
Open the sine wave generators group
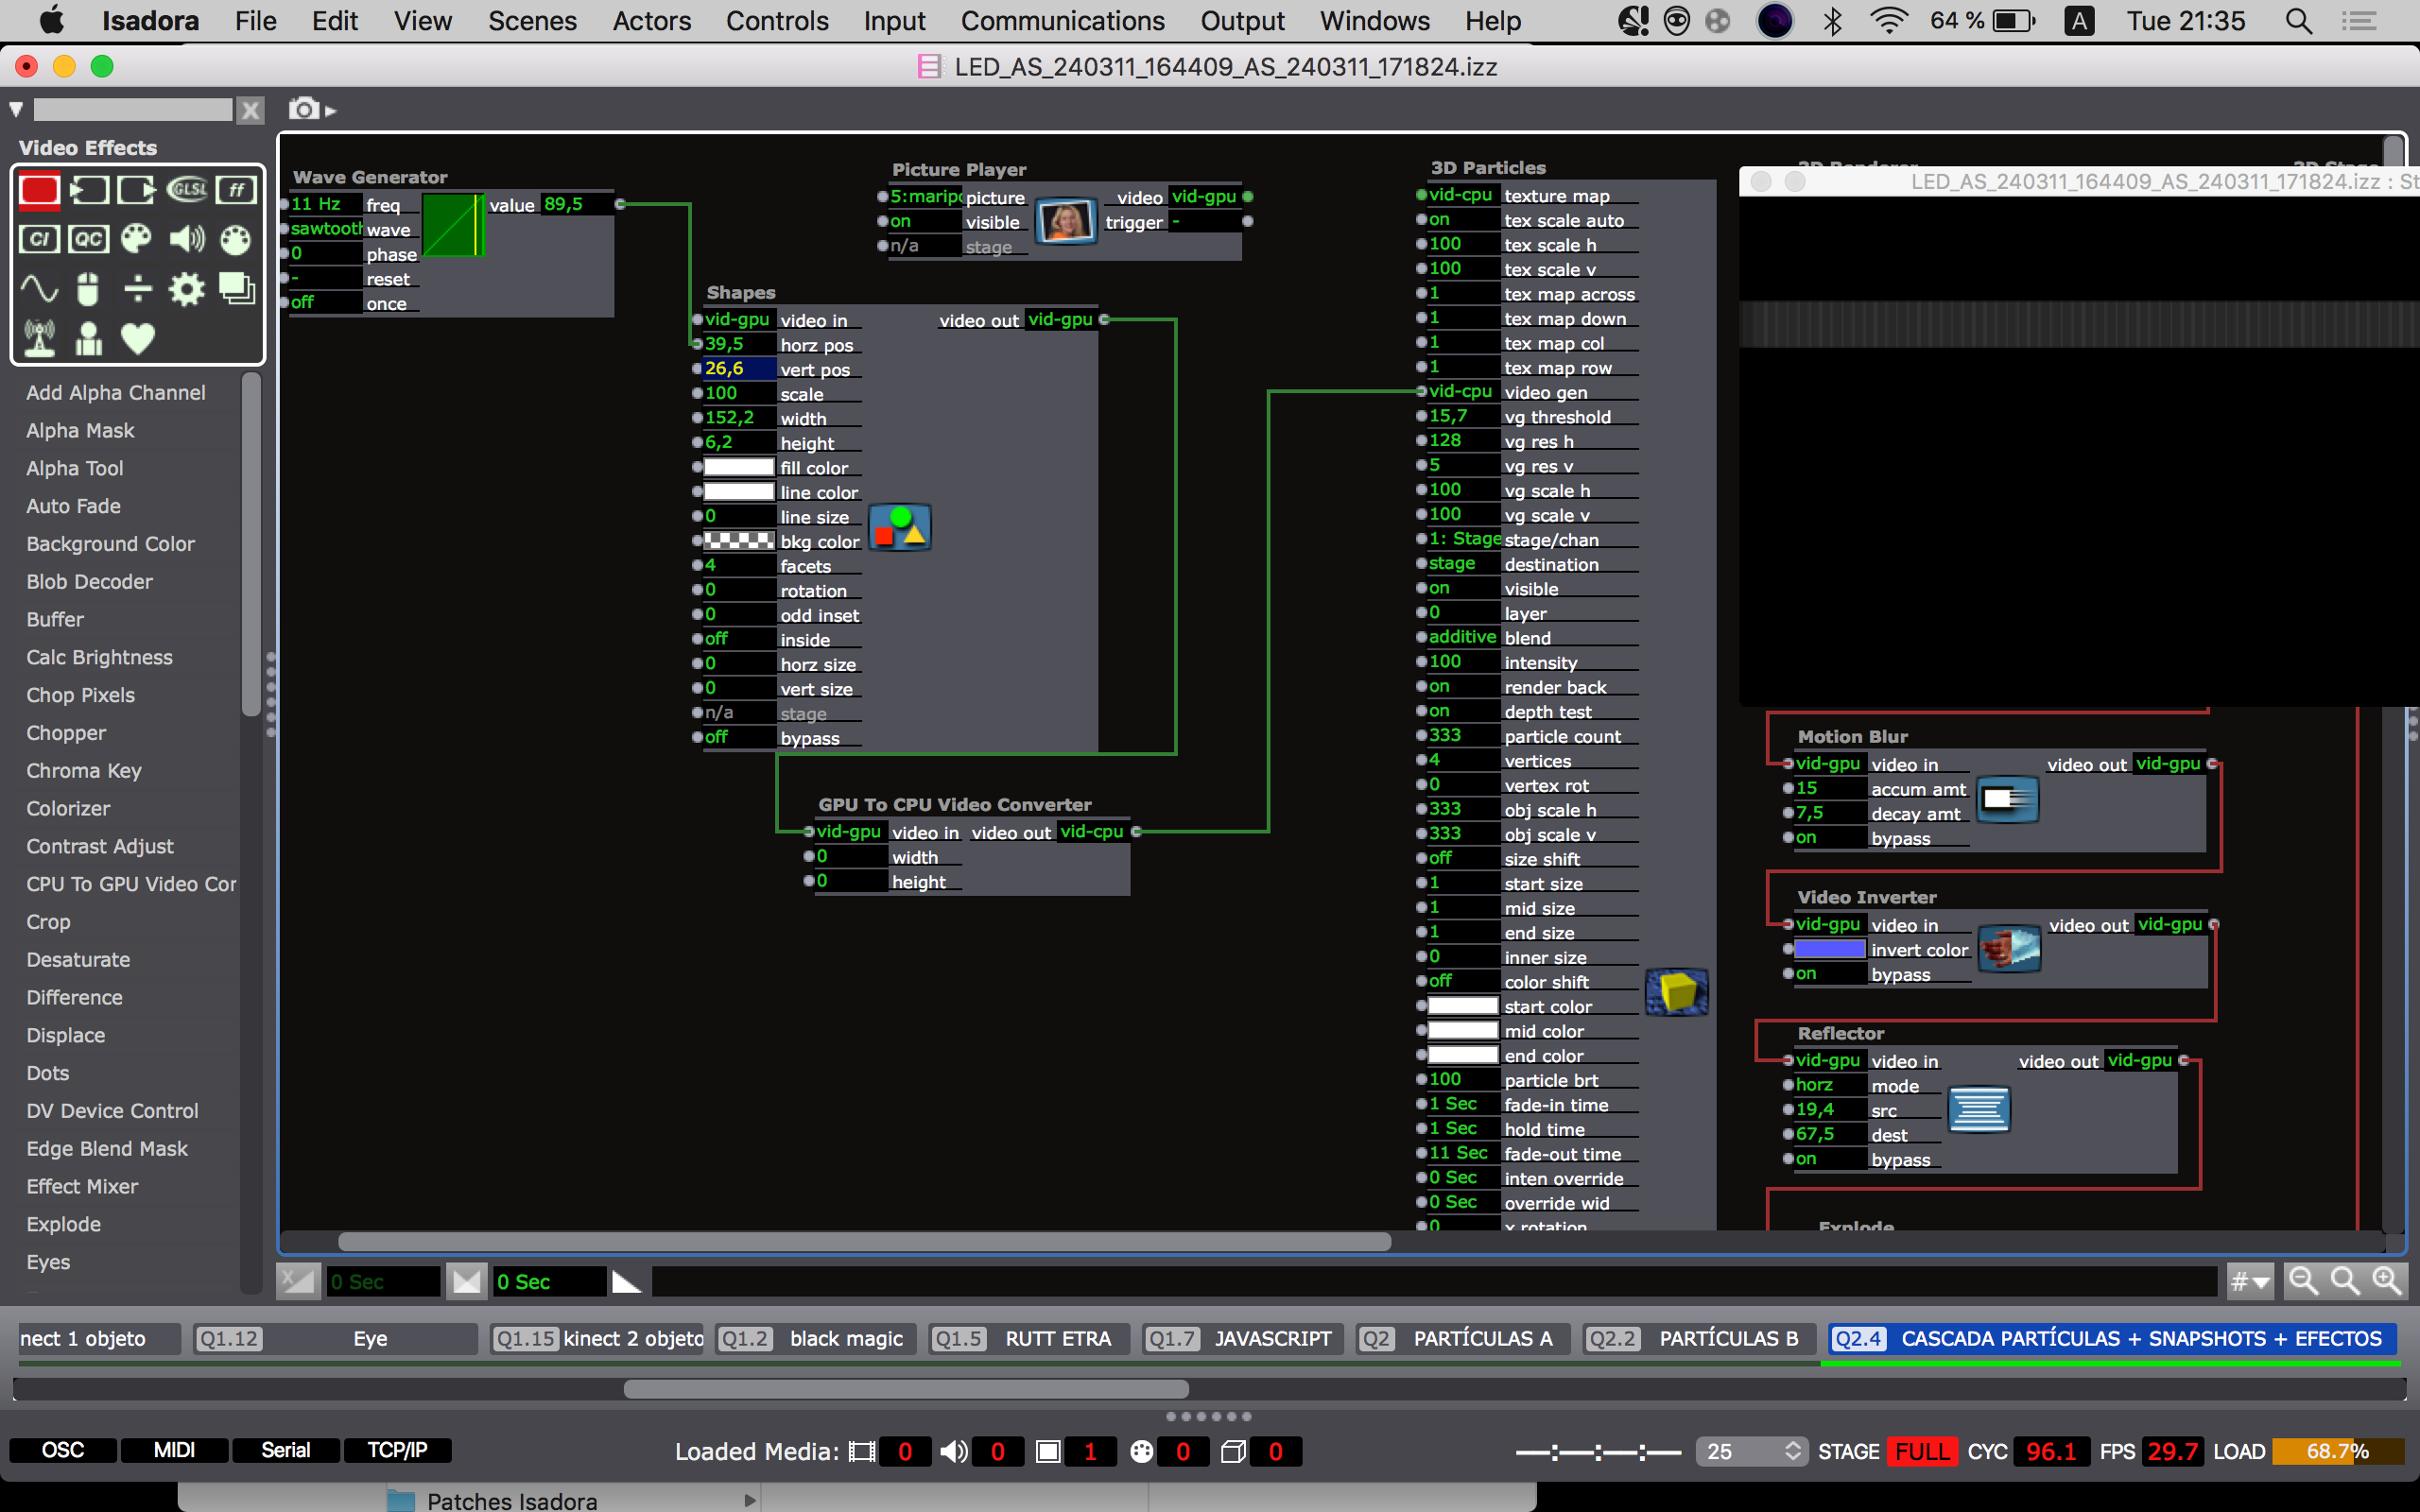(x=39, y=289)
